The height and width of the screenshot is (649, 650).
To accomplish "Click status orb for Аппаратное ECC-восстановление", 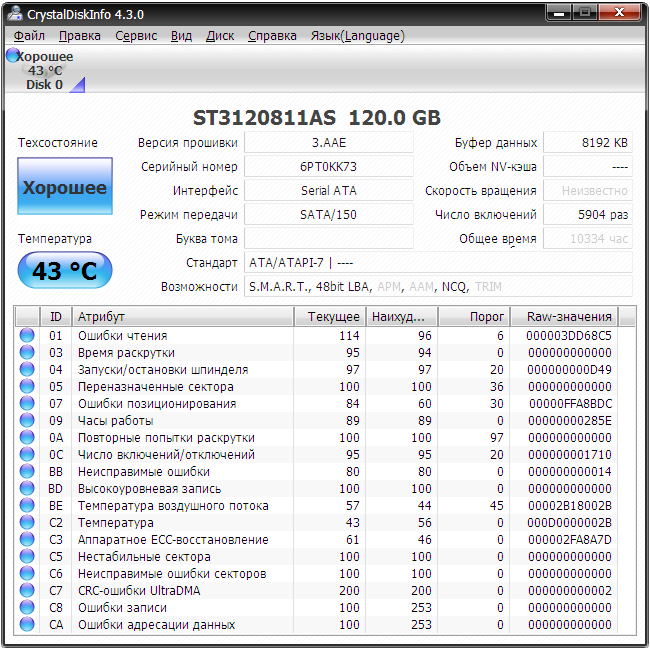I will point(27,539).
